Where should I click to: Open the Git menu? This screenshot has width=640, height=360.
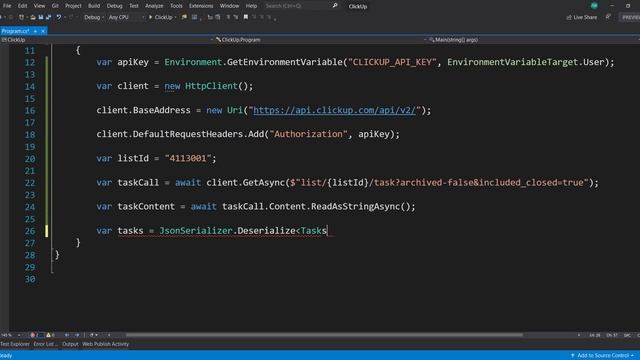click(x=55, y=6)
